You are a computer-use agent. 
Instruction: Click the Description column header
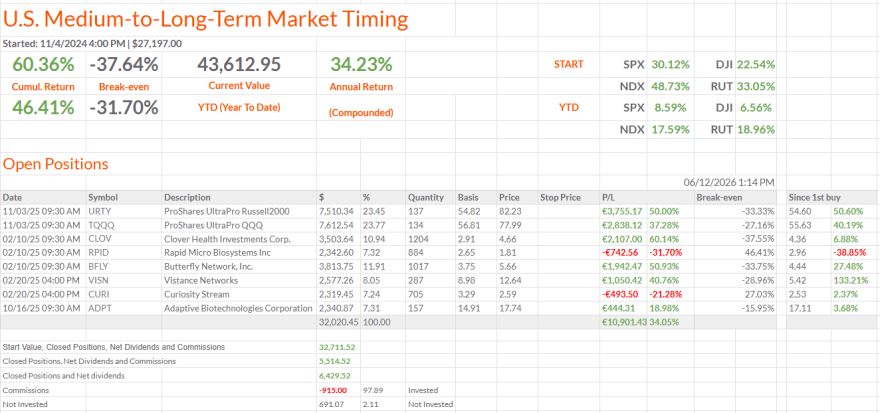click(x=187, y=198)
